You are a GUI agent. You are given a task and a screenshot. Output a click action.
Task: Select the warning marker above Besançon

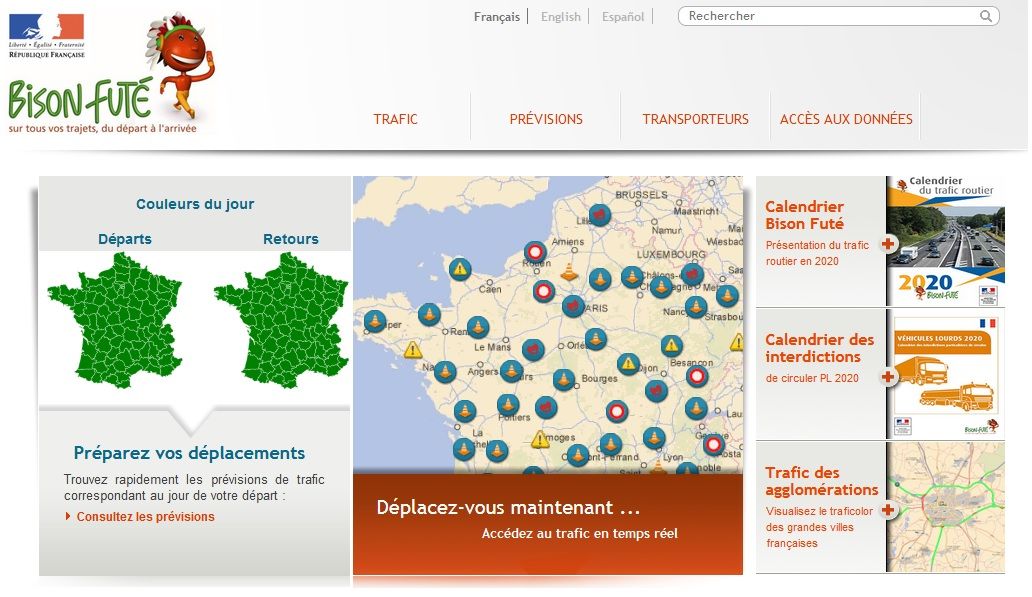[671, 345]
